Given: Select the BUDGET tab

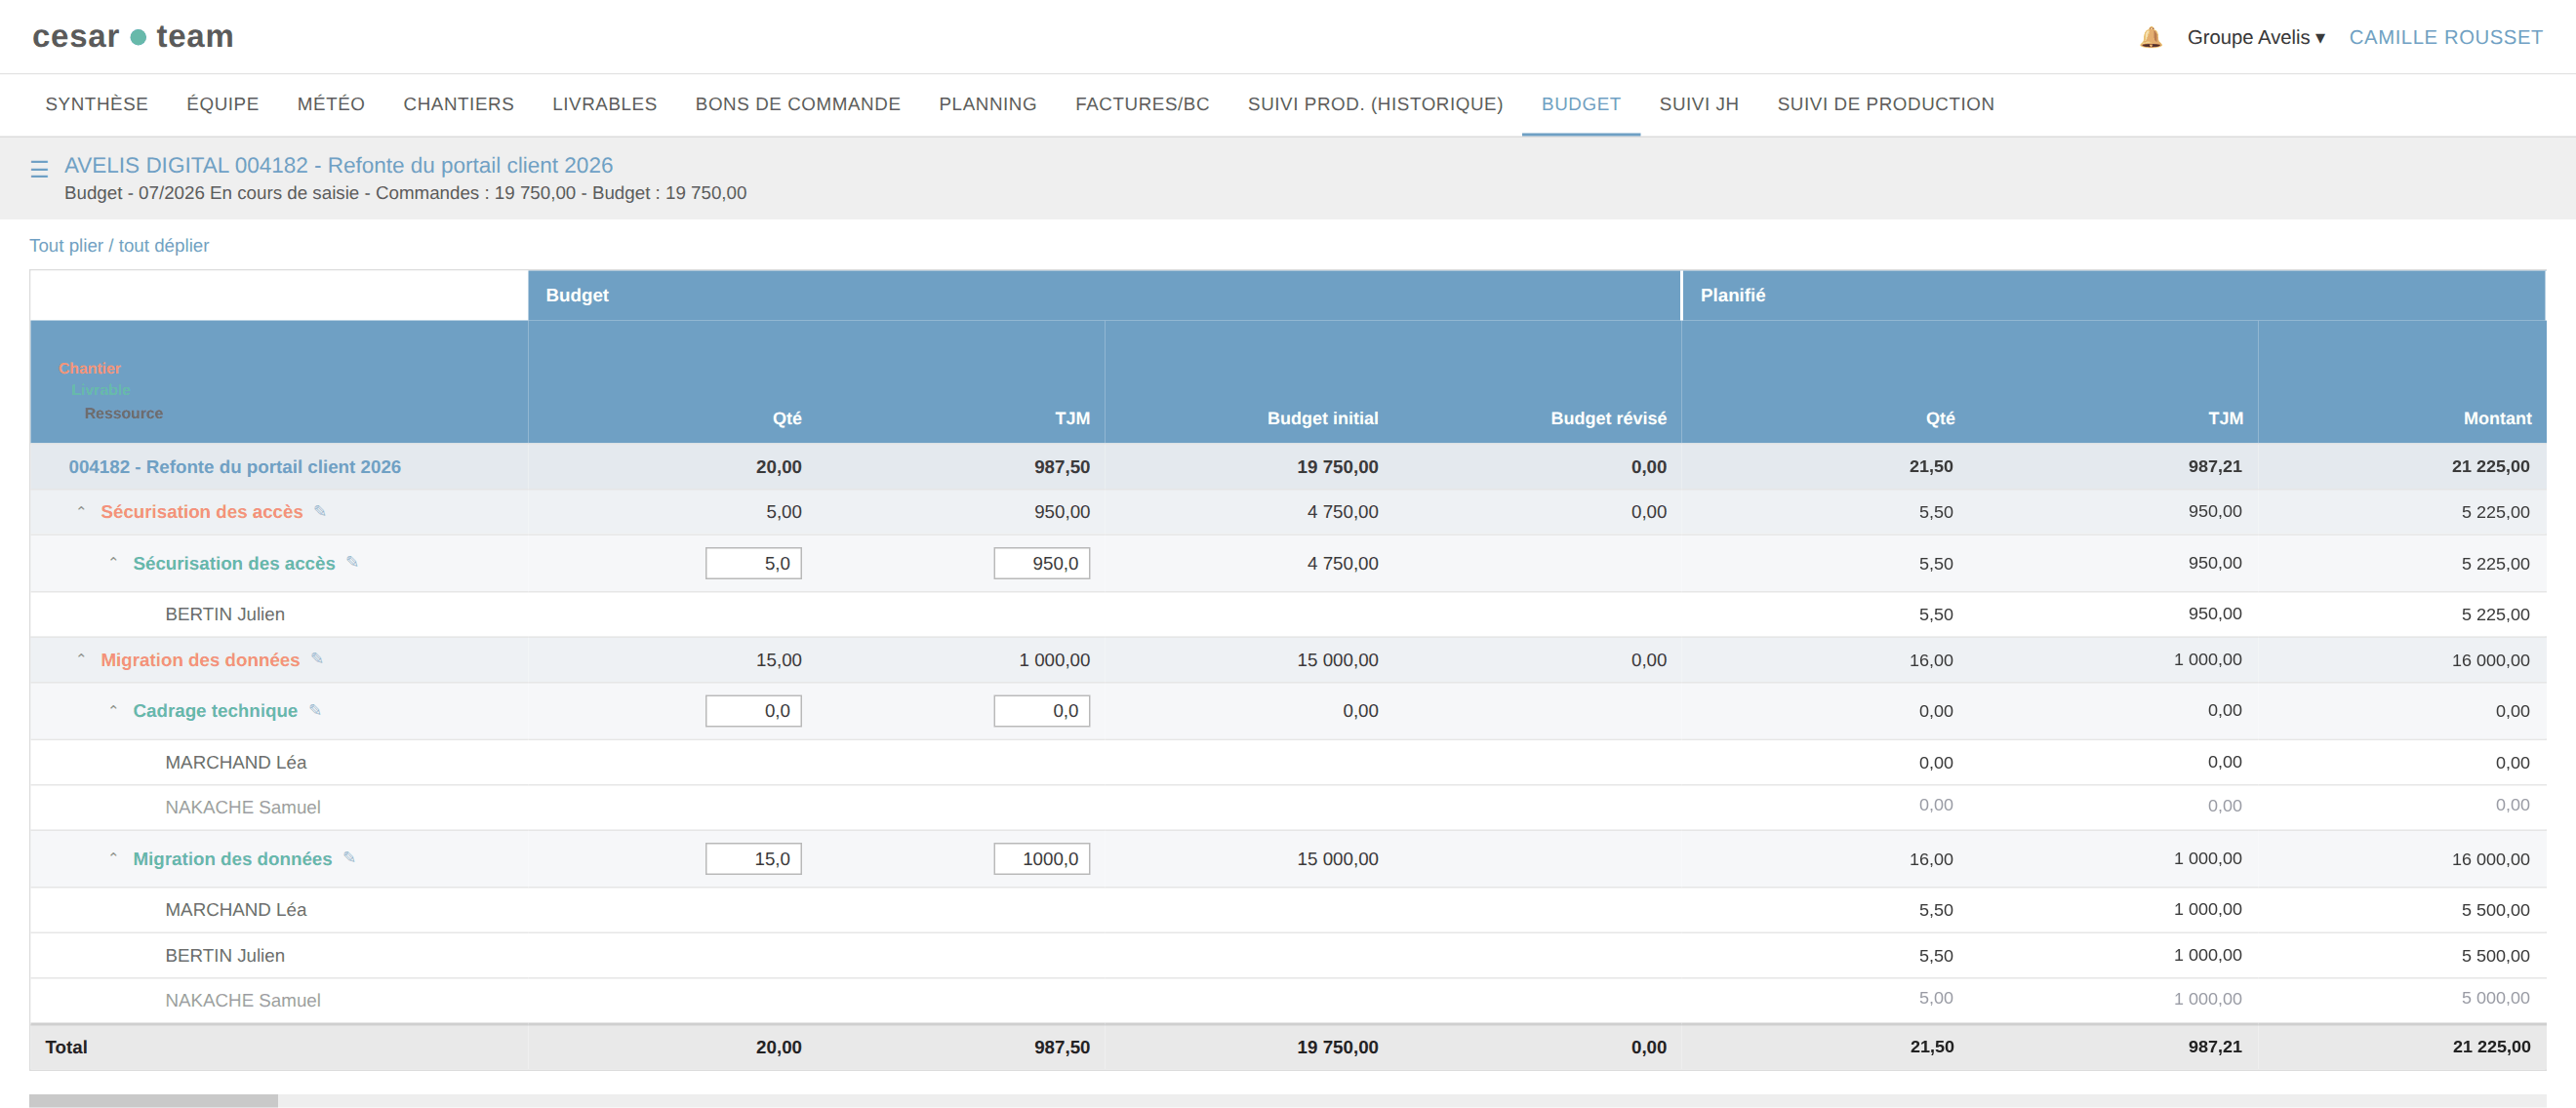Looking at the screenshot, I should pyautogui.click(x=1580, y=104).
